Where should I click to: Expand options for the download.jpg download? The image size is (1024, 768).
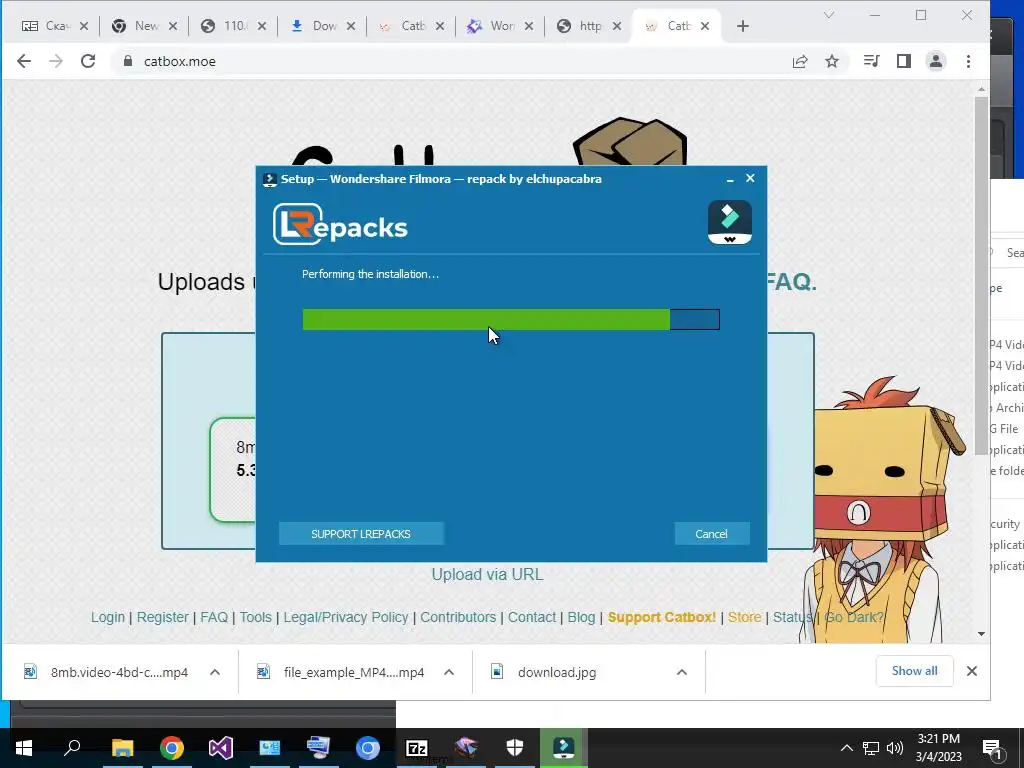682,672
